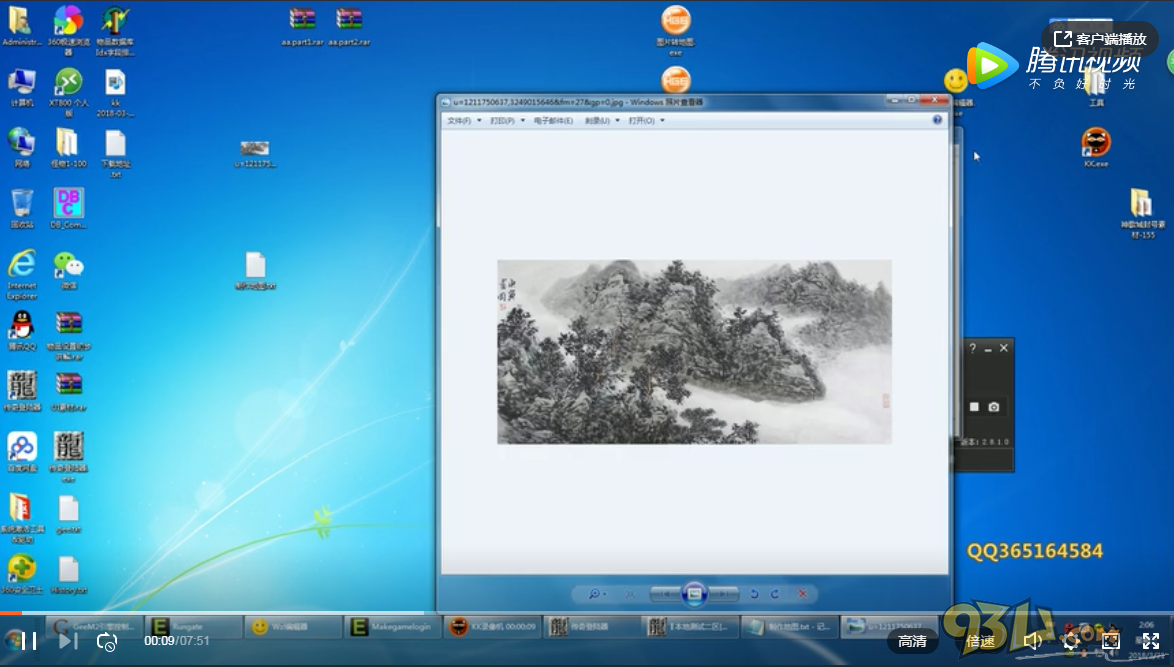Open the 打开(O) menu in Photo Viewer

pyautogui.click(x=641, y=121)
